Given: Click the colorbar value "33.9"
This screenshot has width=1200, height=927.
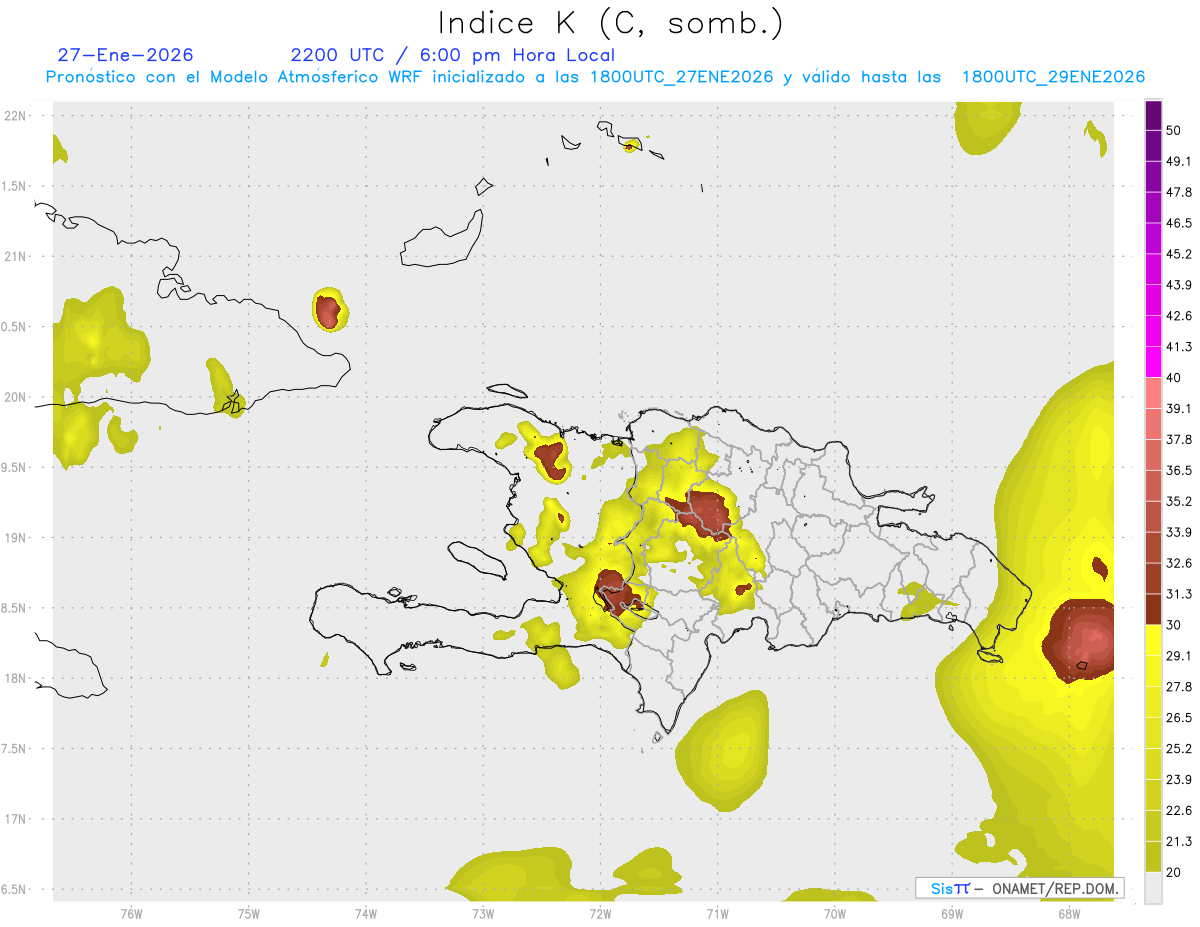Looking at the screenshot, I should point(1178,532).
